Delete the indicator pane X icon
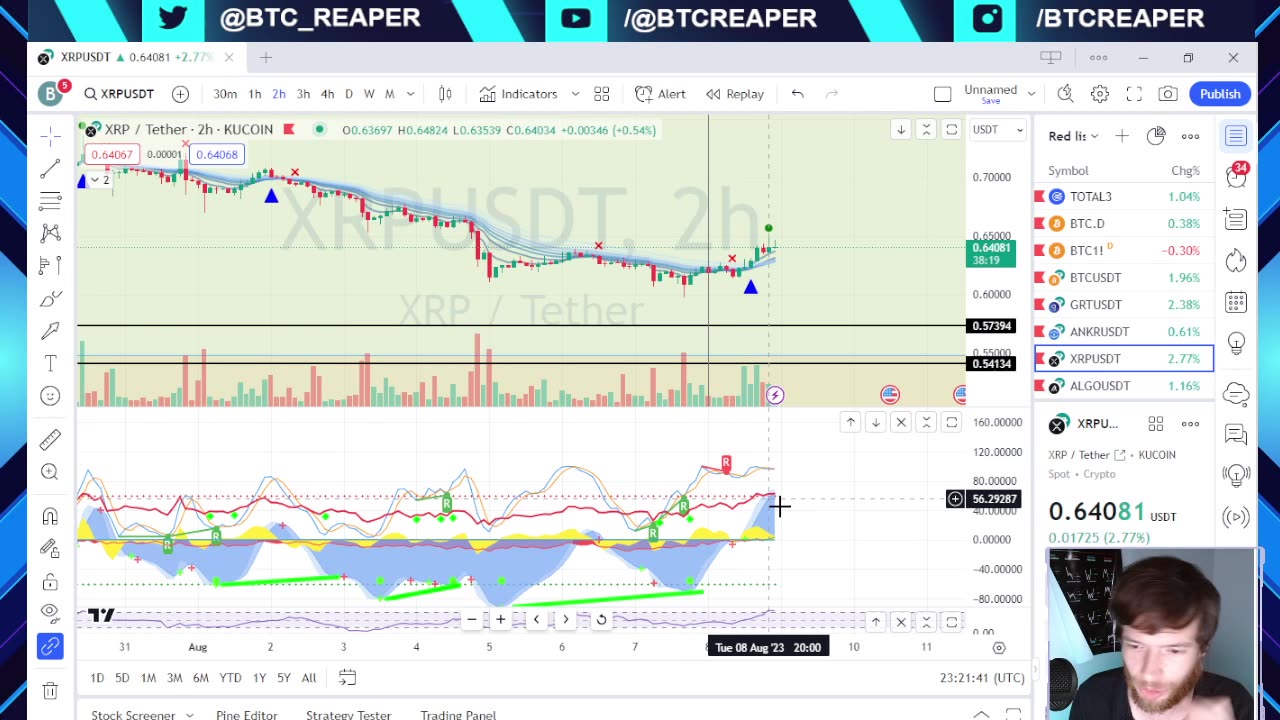The width and height of the screenshot is (1280, 720). point(901,423)
